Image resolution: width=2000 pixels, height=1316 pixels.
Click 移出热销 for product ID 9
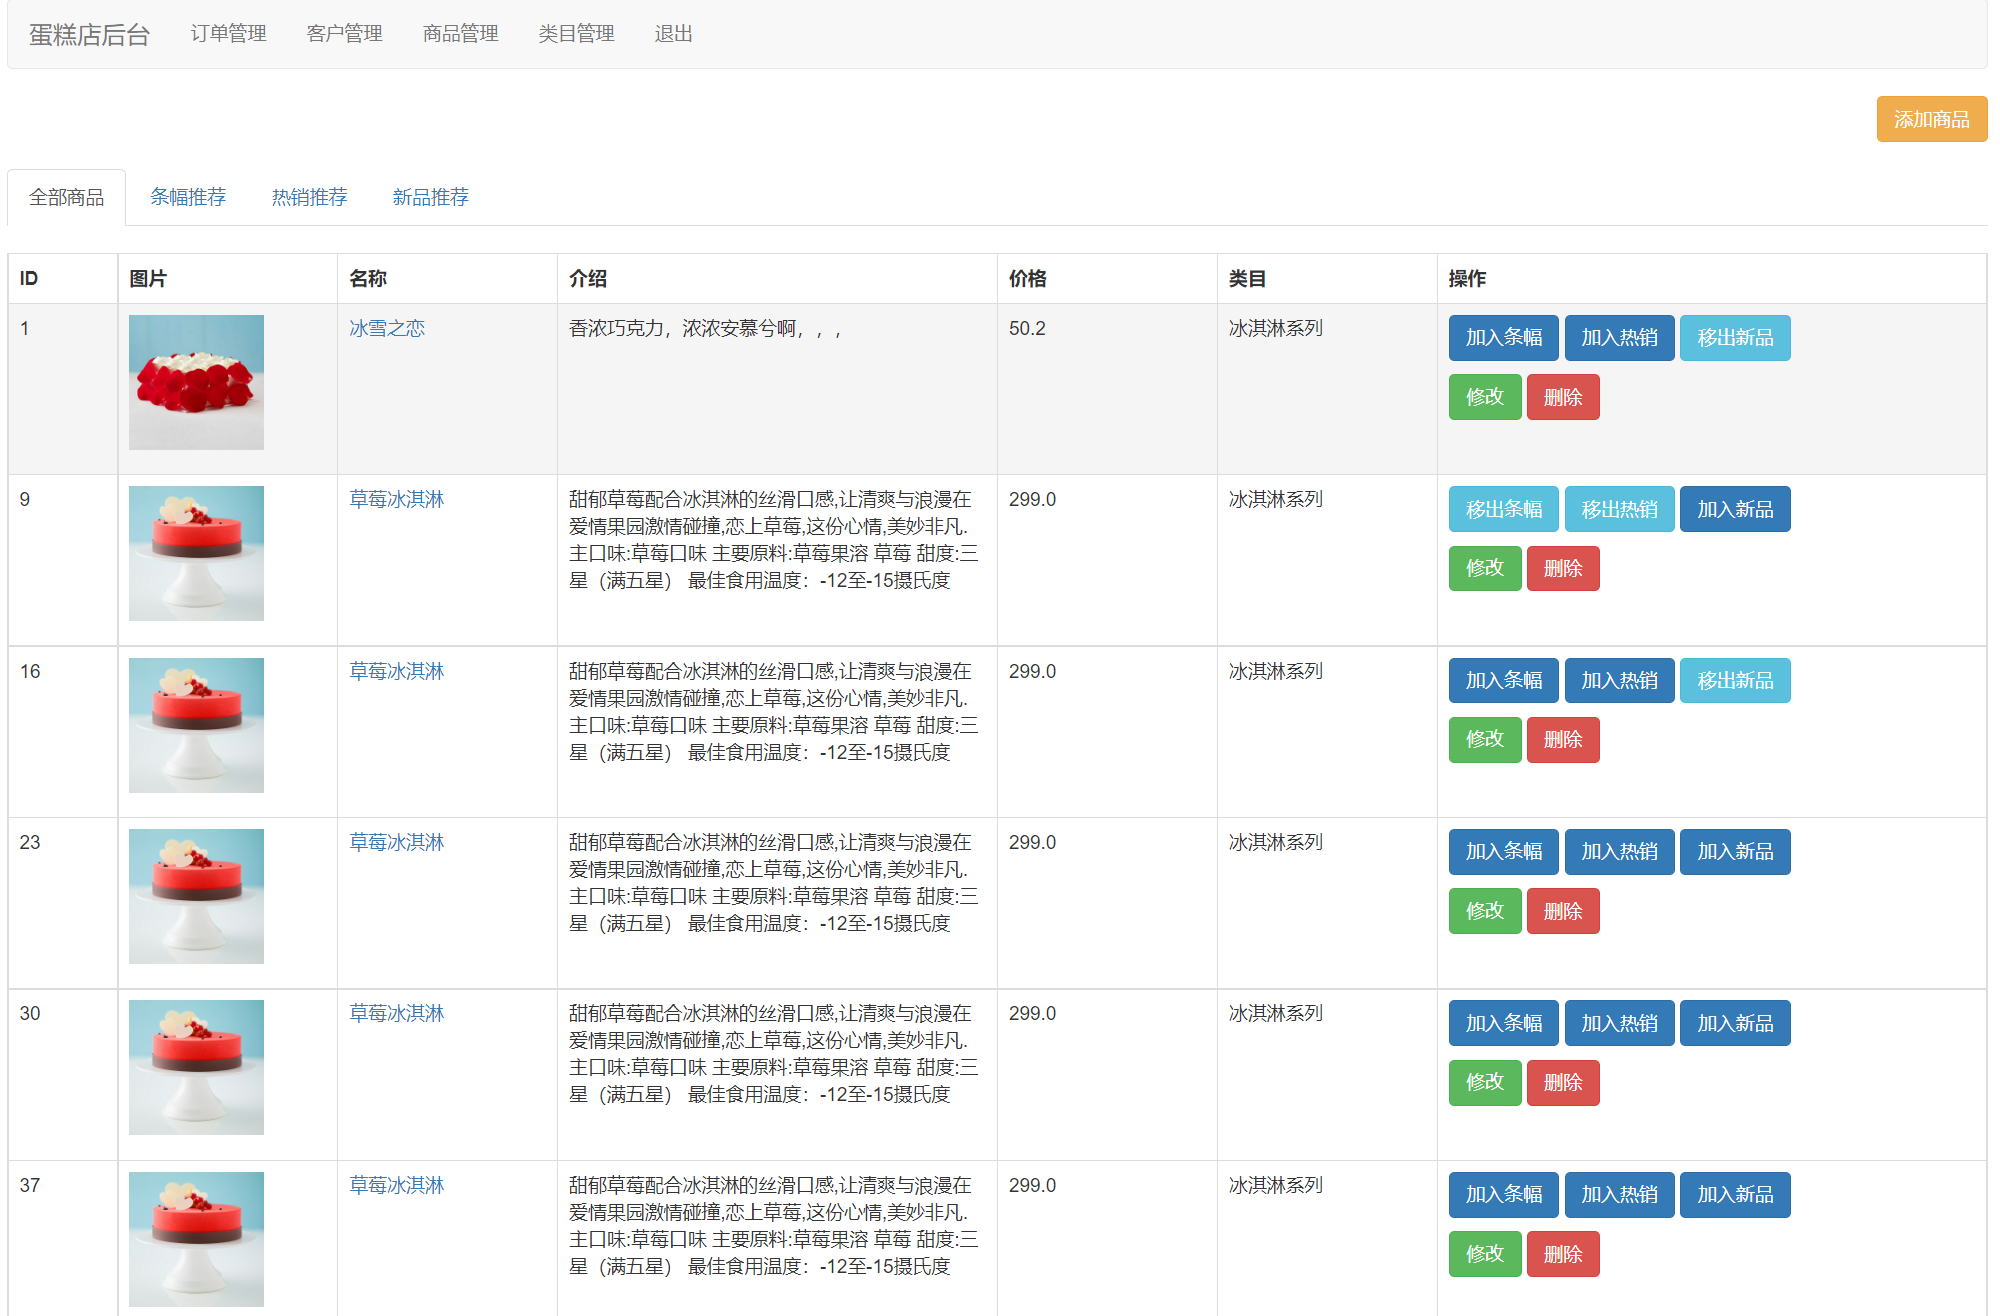pos(1619,509)
